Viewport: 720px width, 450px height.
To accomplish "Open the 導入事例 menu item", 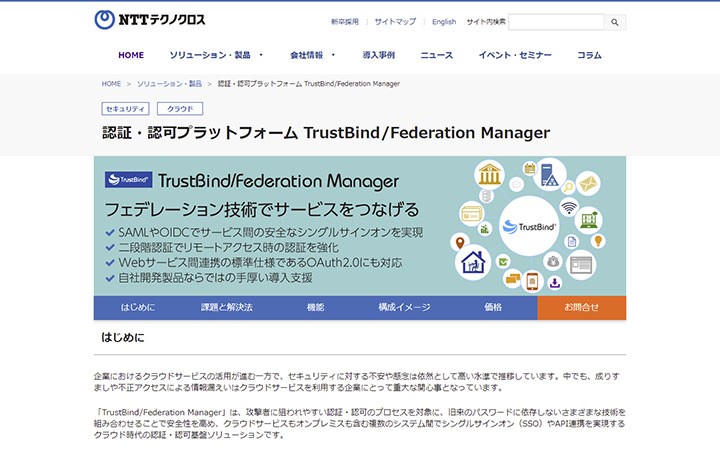I will 378,55.
